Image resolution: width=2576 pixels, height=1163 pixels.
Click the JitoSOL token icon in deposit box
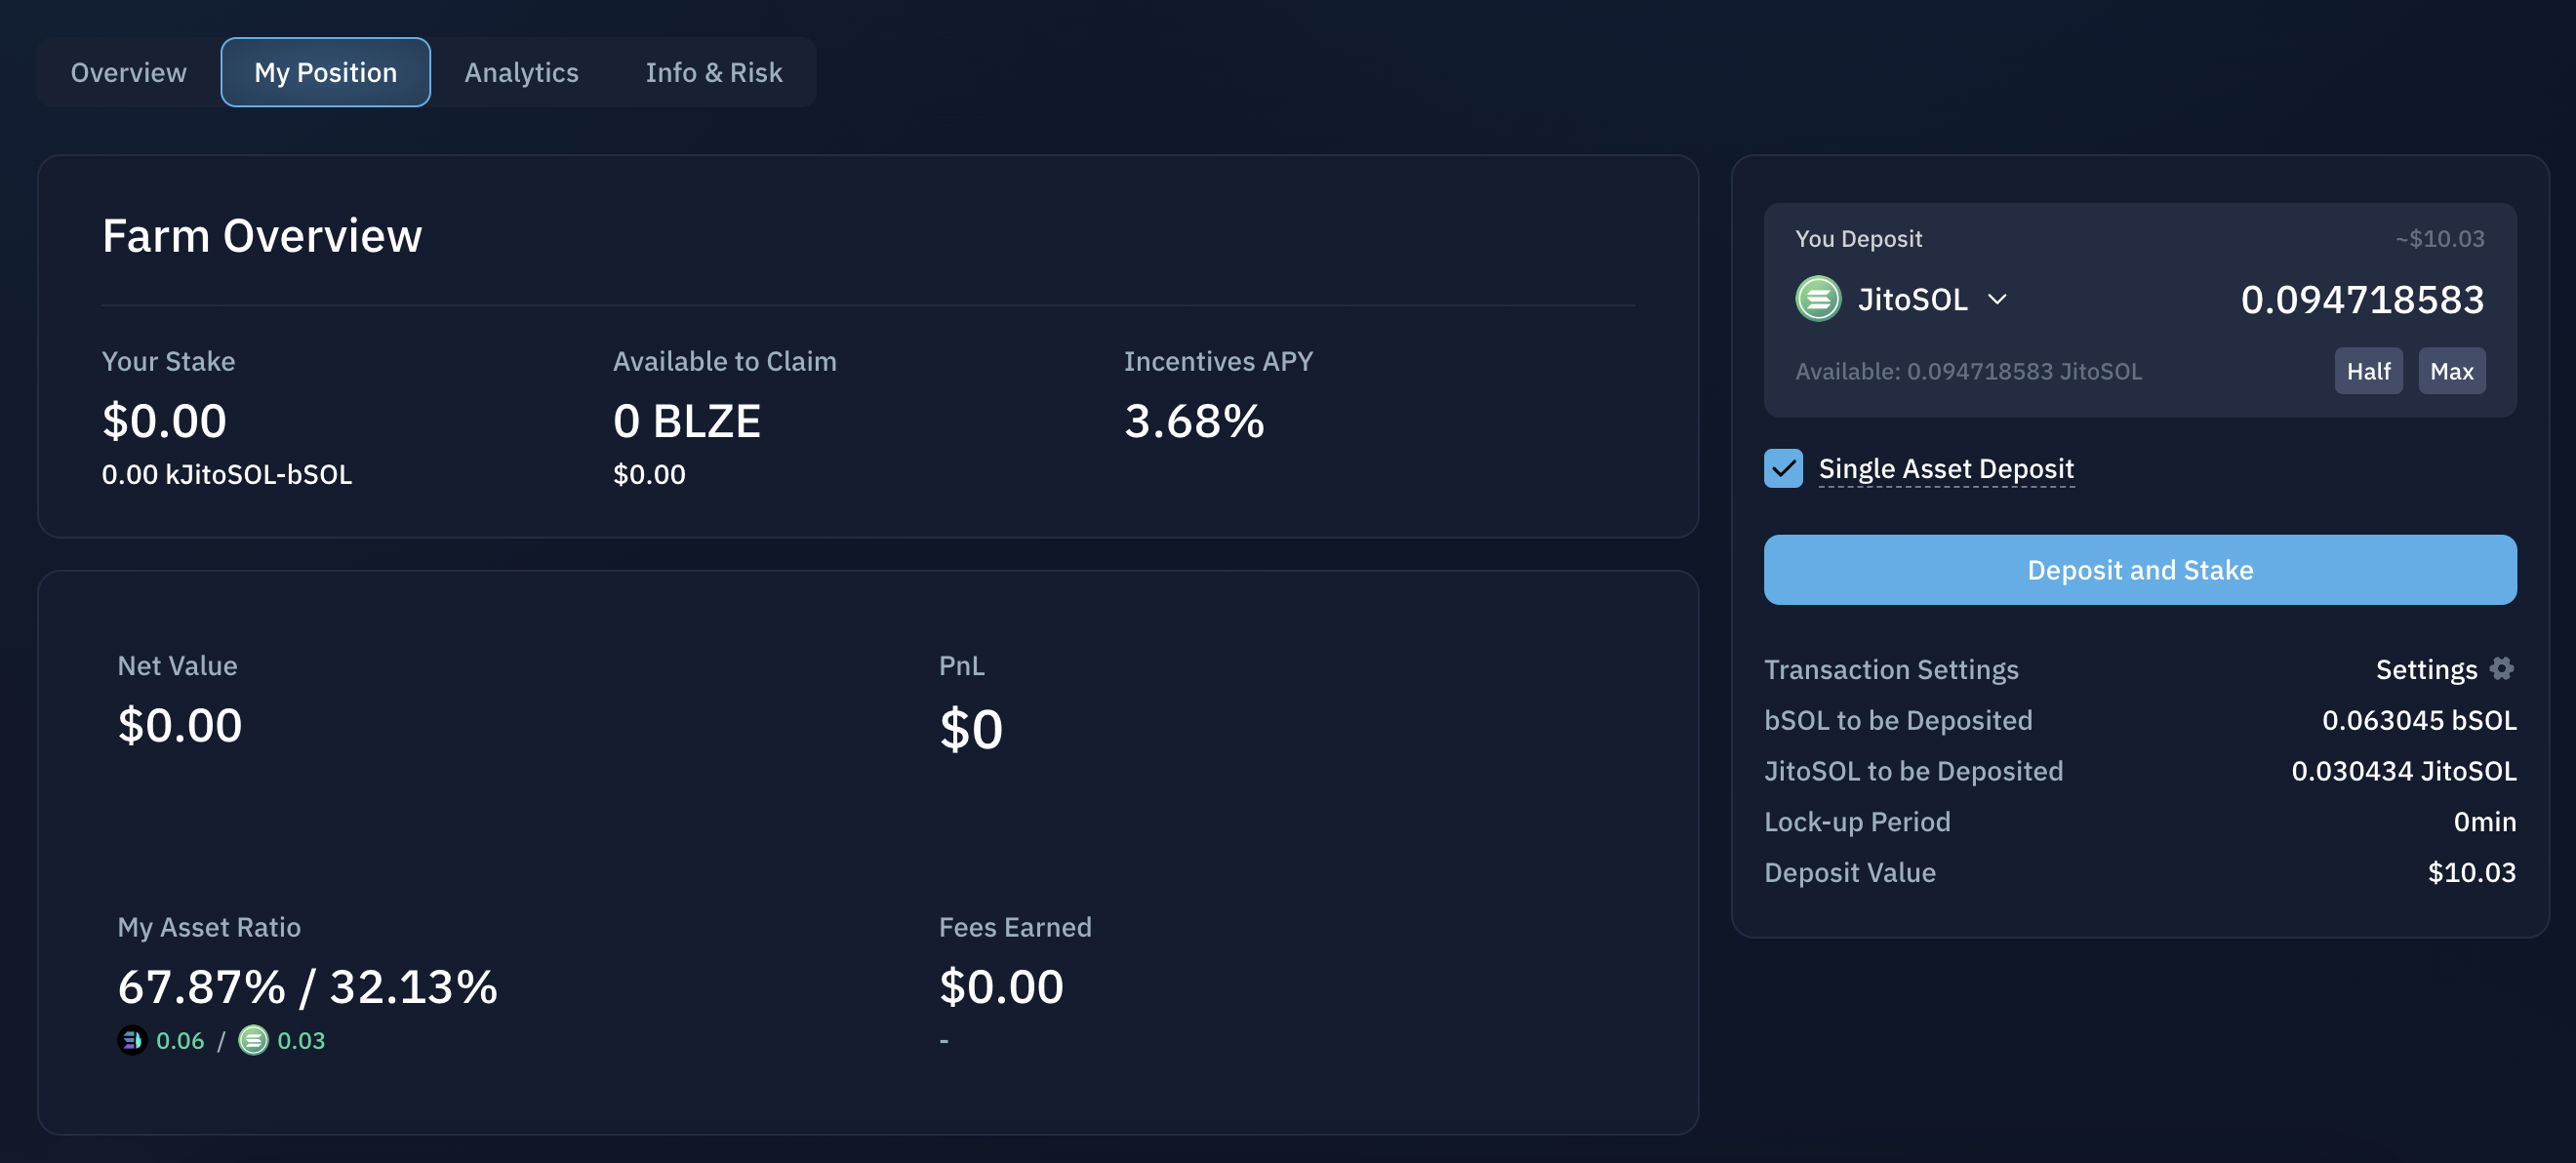click(1817, 299)
